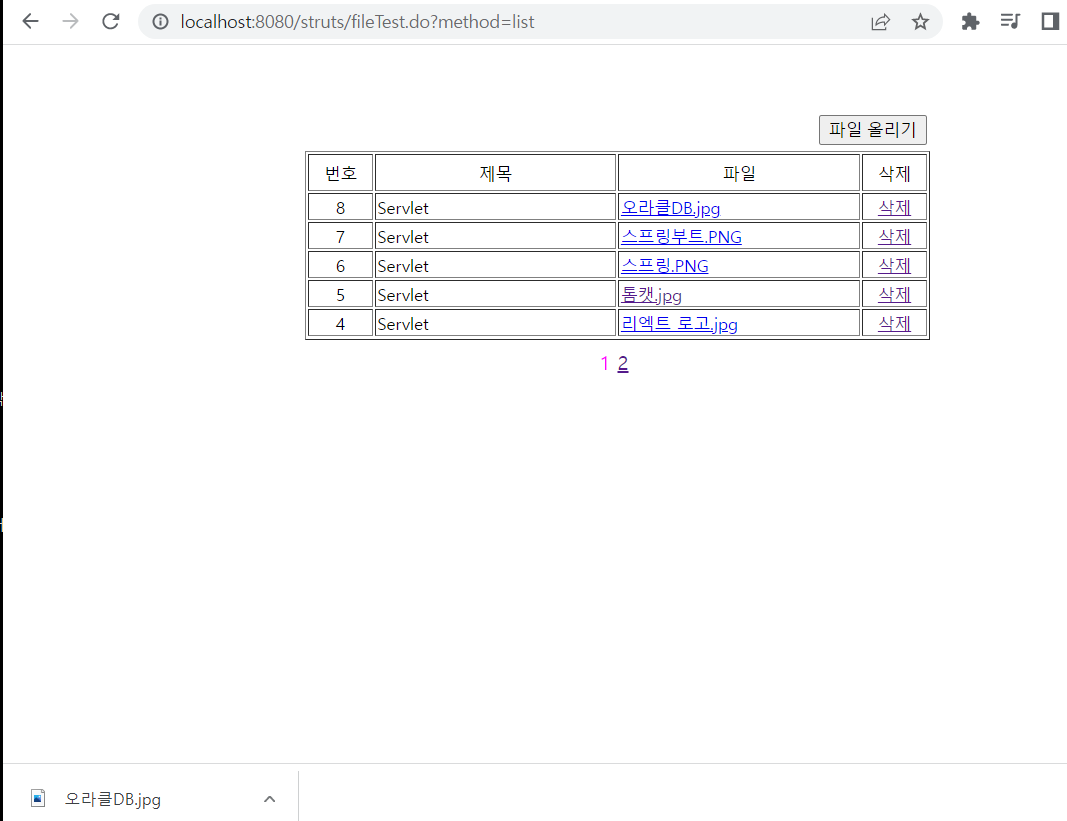Download 스프링부트.PNG from the list
1067x821 pixels.
click(682, 236)
